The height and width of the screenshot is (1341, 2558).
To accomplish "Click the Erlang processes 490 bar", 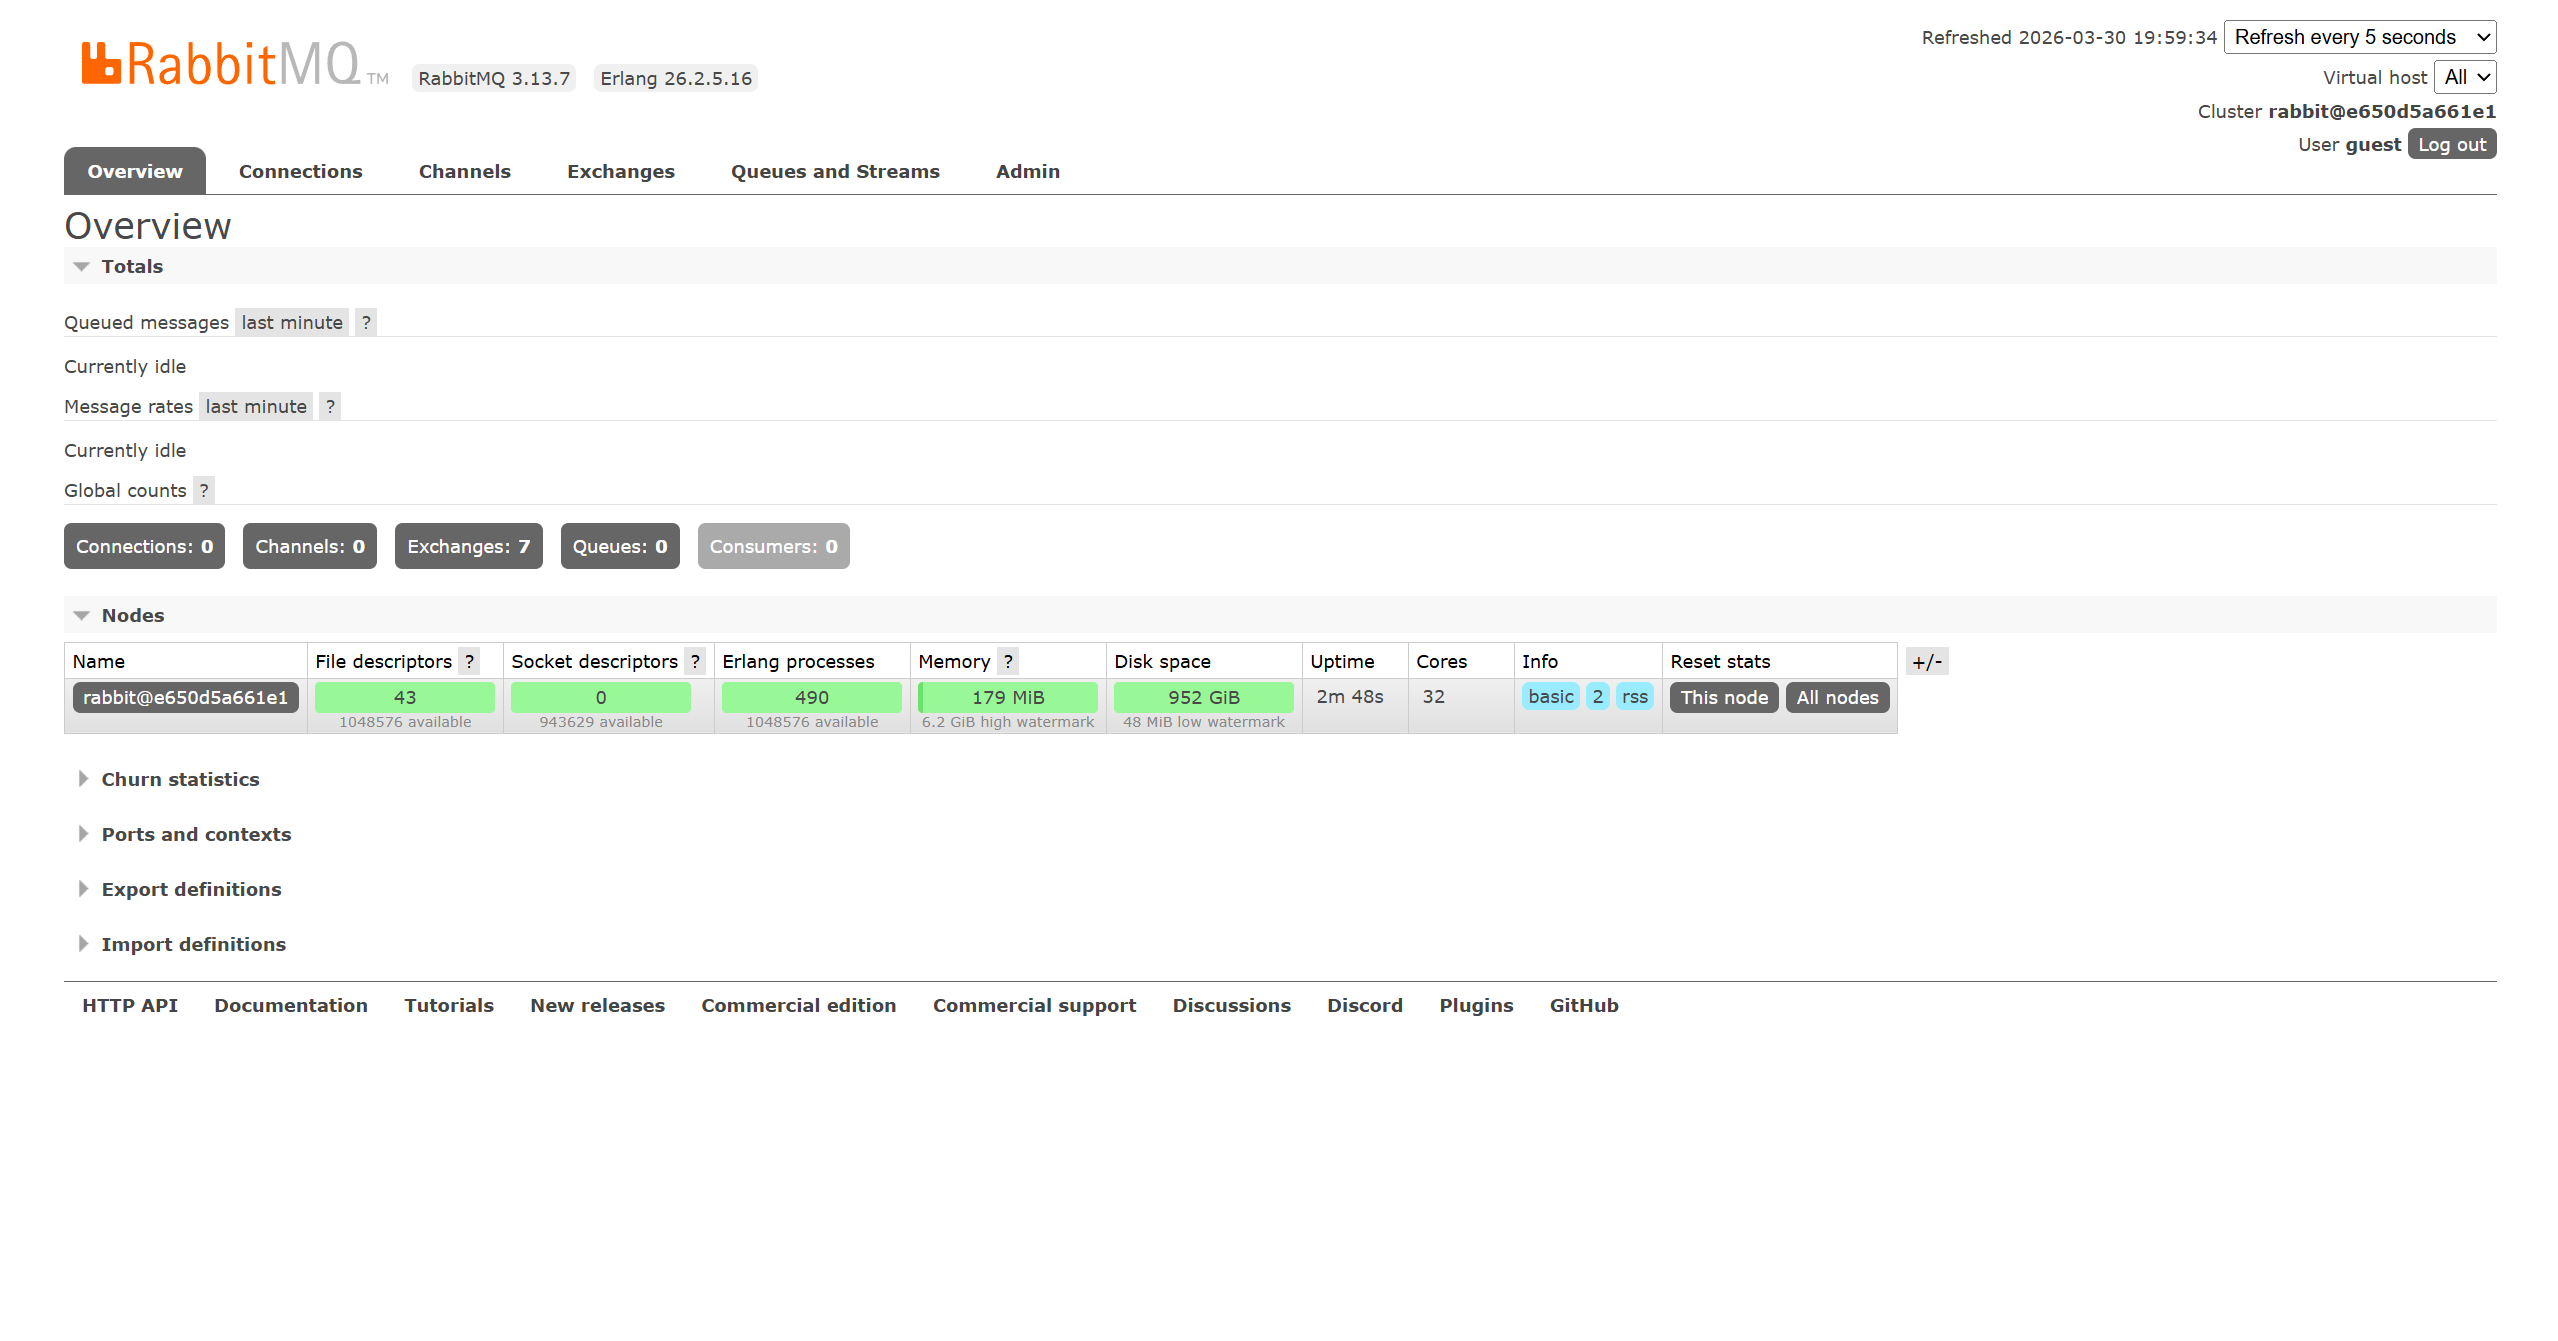I will point(812,697).
